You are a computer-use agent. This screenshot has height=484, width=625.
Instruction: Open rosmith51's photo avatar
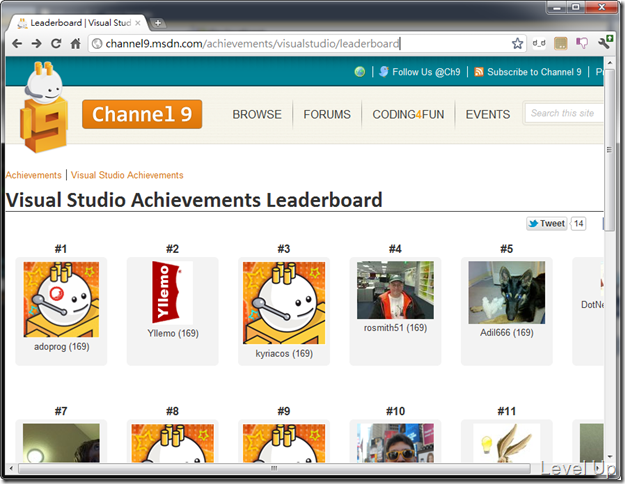395,290
